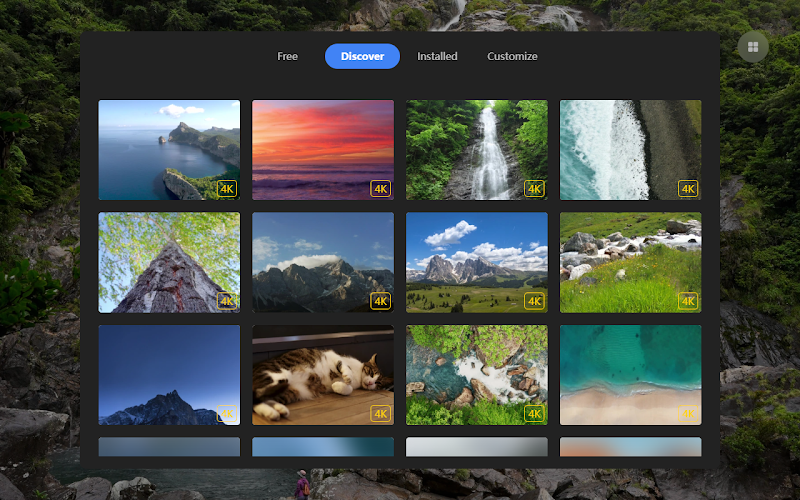Select the coastal cliffs and sea wallpaper

click(169, 150)
